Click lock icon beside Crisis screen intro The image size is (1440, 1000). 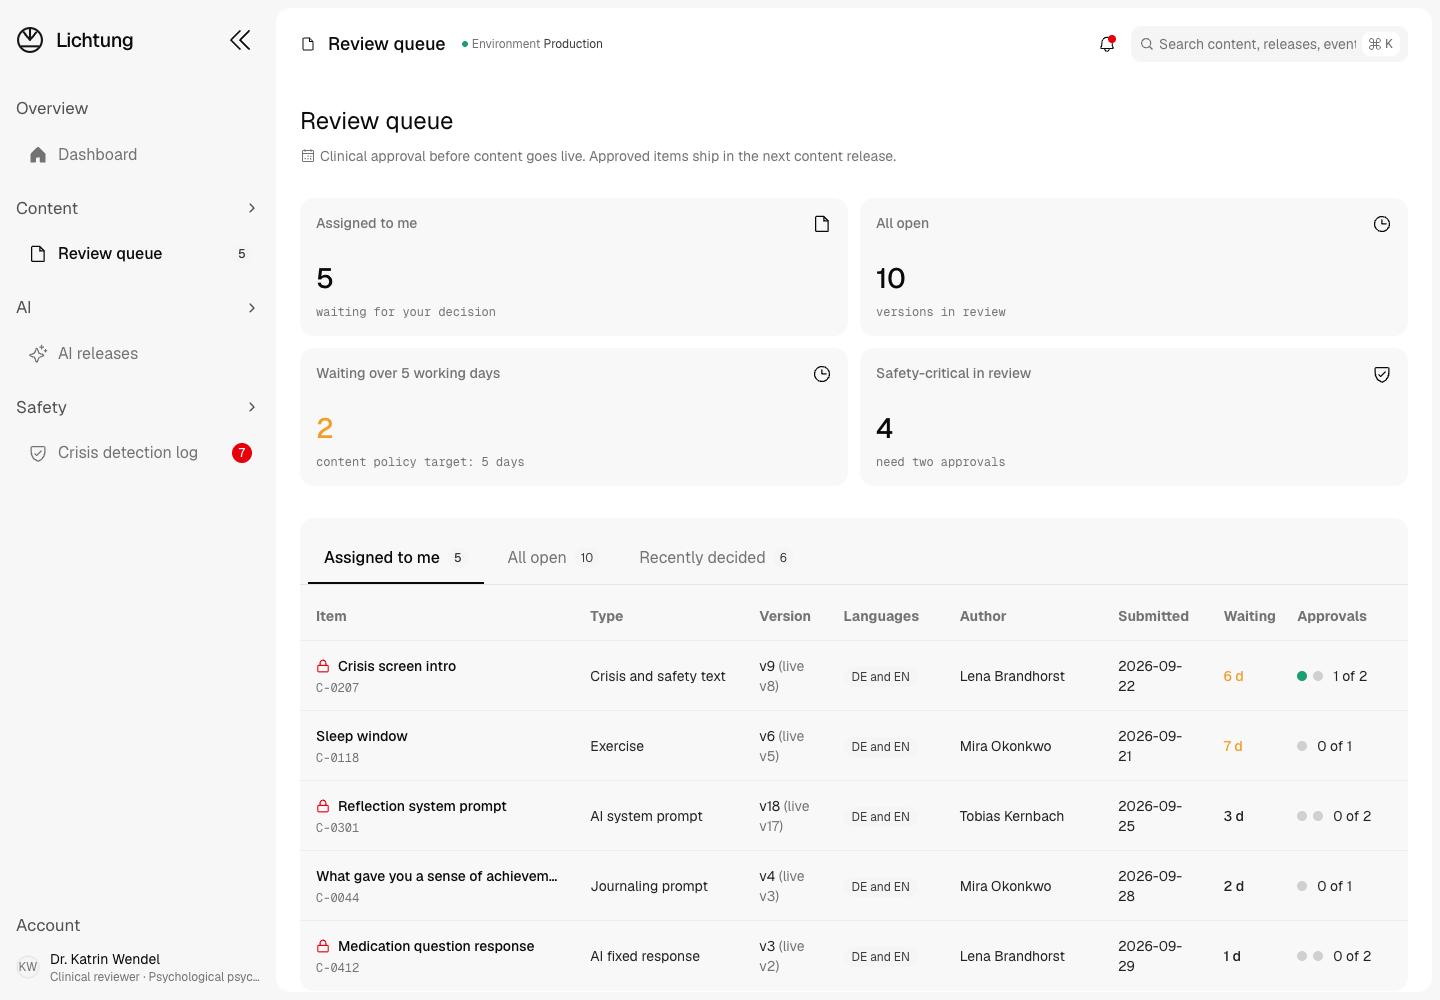pos(323,666)
